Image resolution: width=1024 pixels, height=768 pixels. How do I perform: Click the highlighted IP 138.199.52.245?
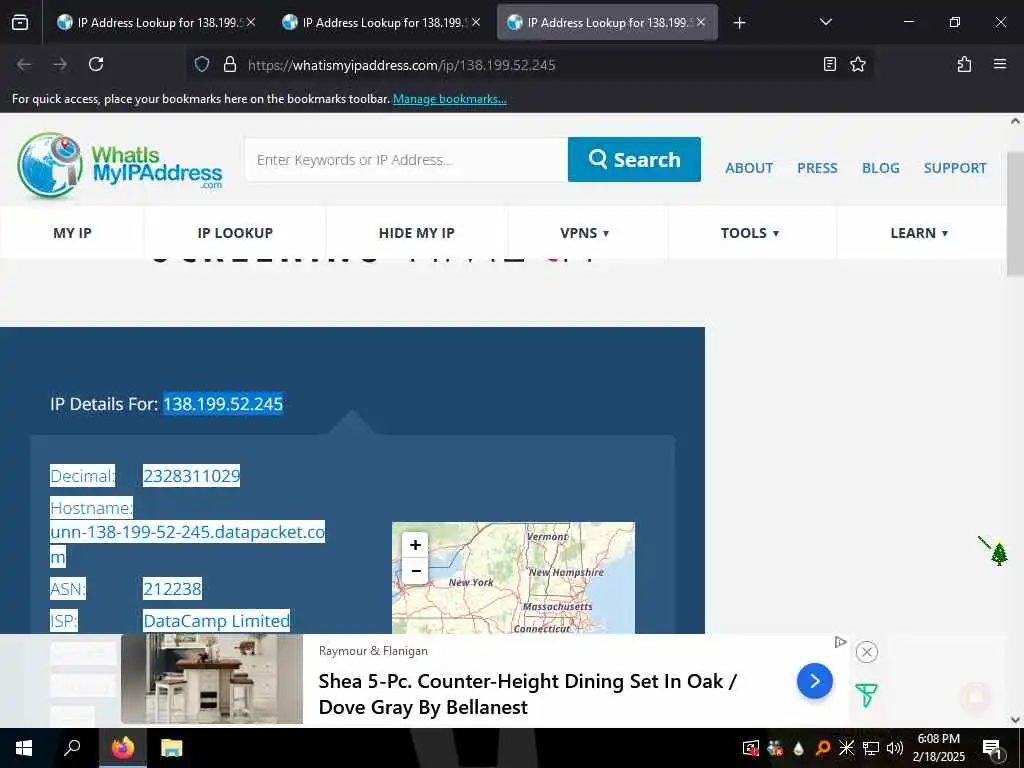click(x=223, y=404)
